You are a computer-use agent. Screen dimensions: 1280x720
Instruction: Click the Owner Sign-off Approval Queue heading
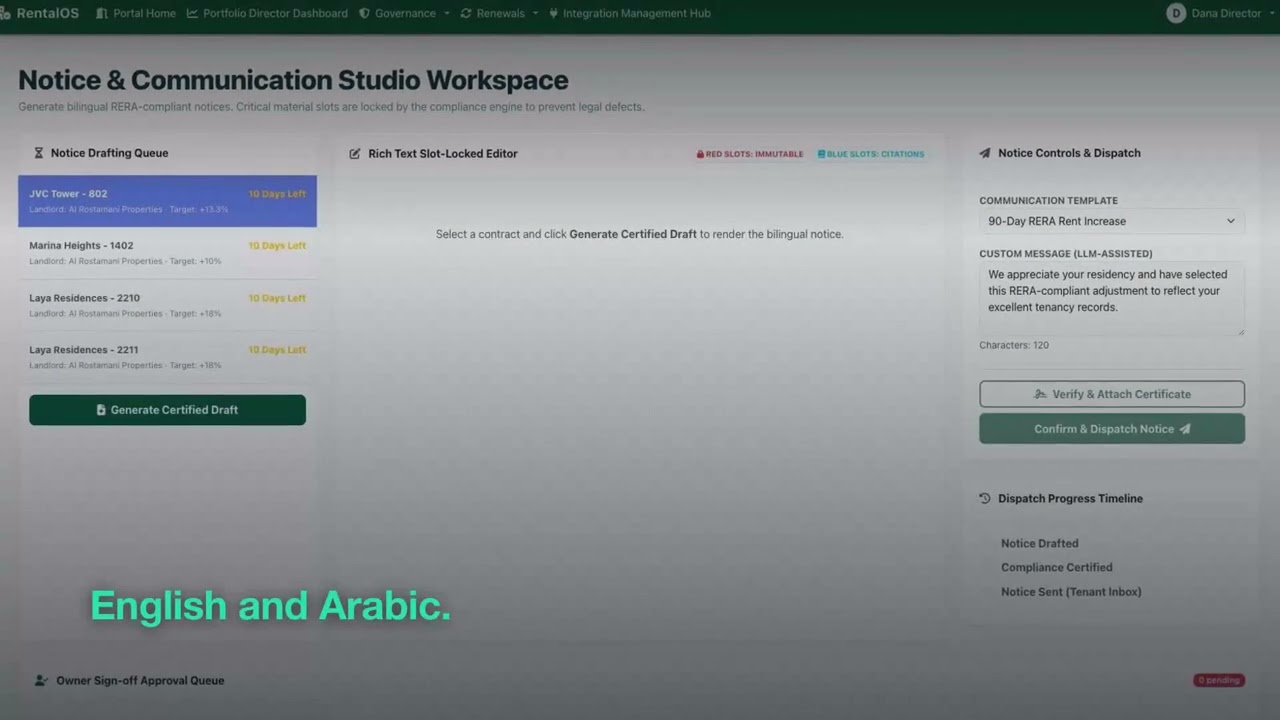[x=140, y=680]
